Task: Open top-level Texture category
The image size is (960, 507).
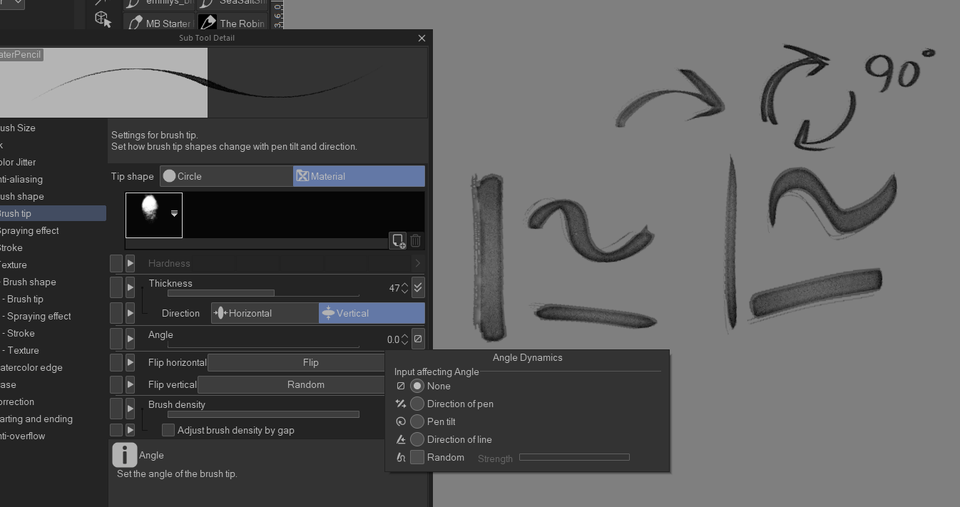Action: [x=53, y=265]
